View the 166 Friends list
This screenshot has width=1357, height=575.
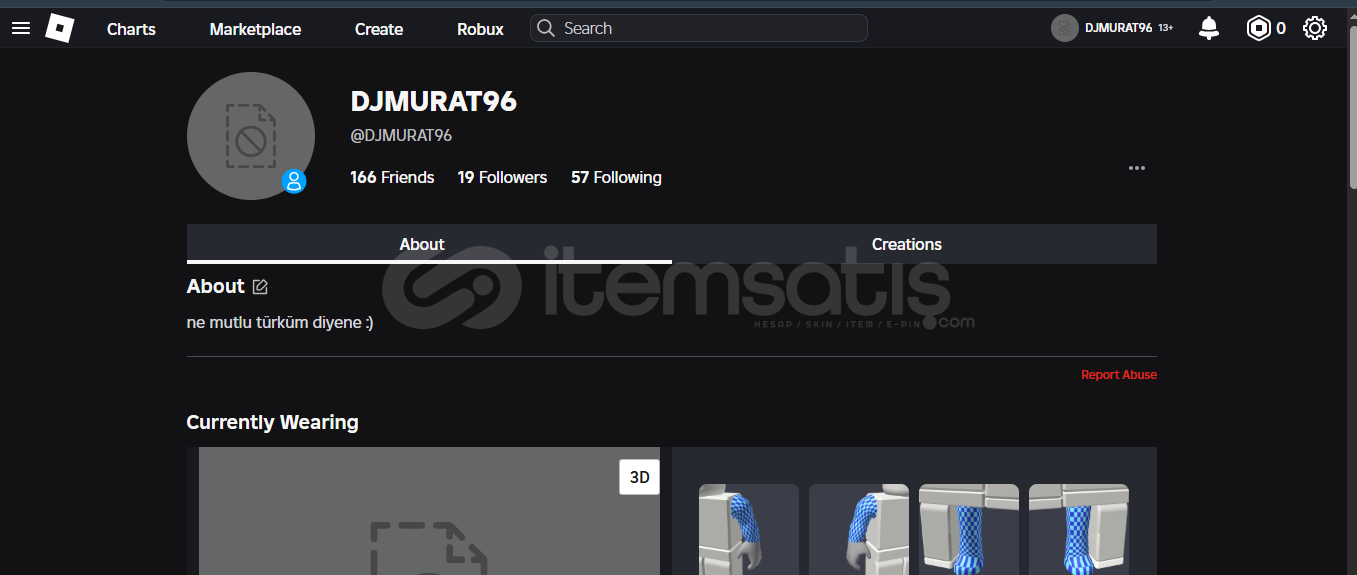[x=392, y=177]
